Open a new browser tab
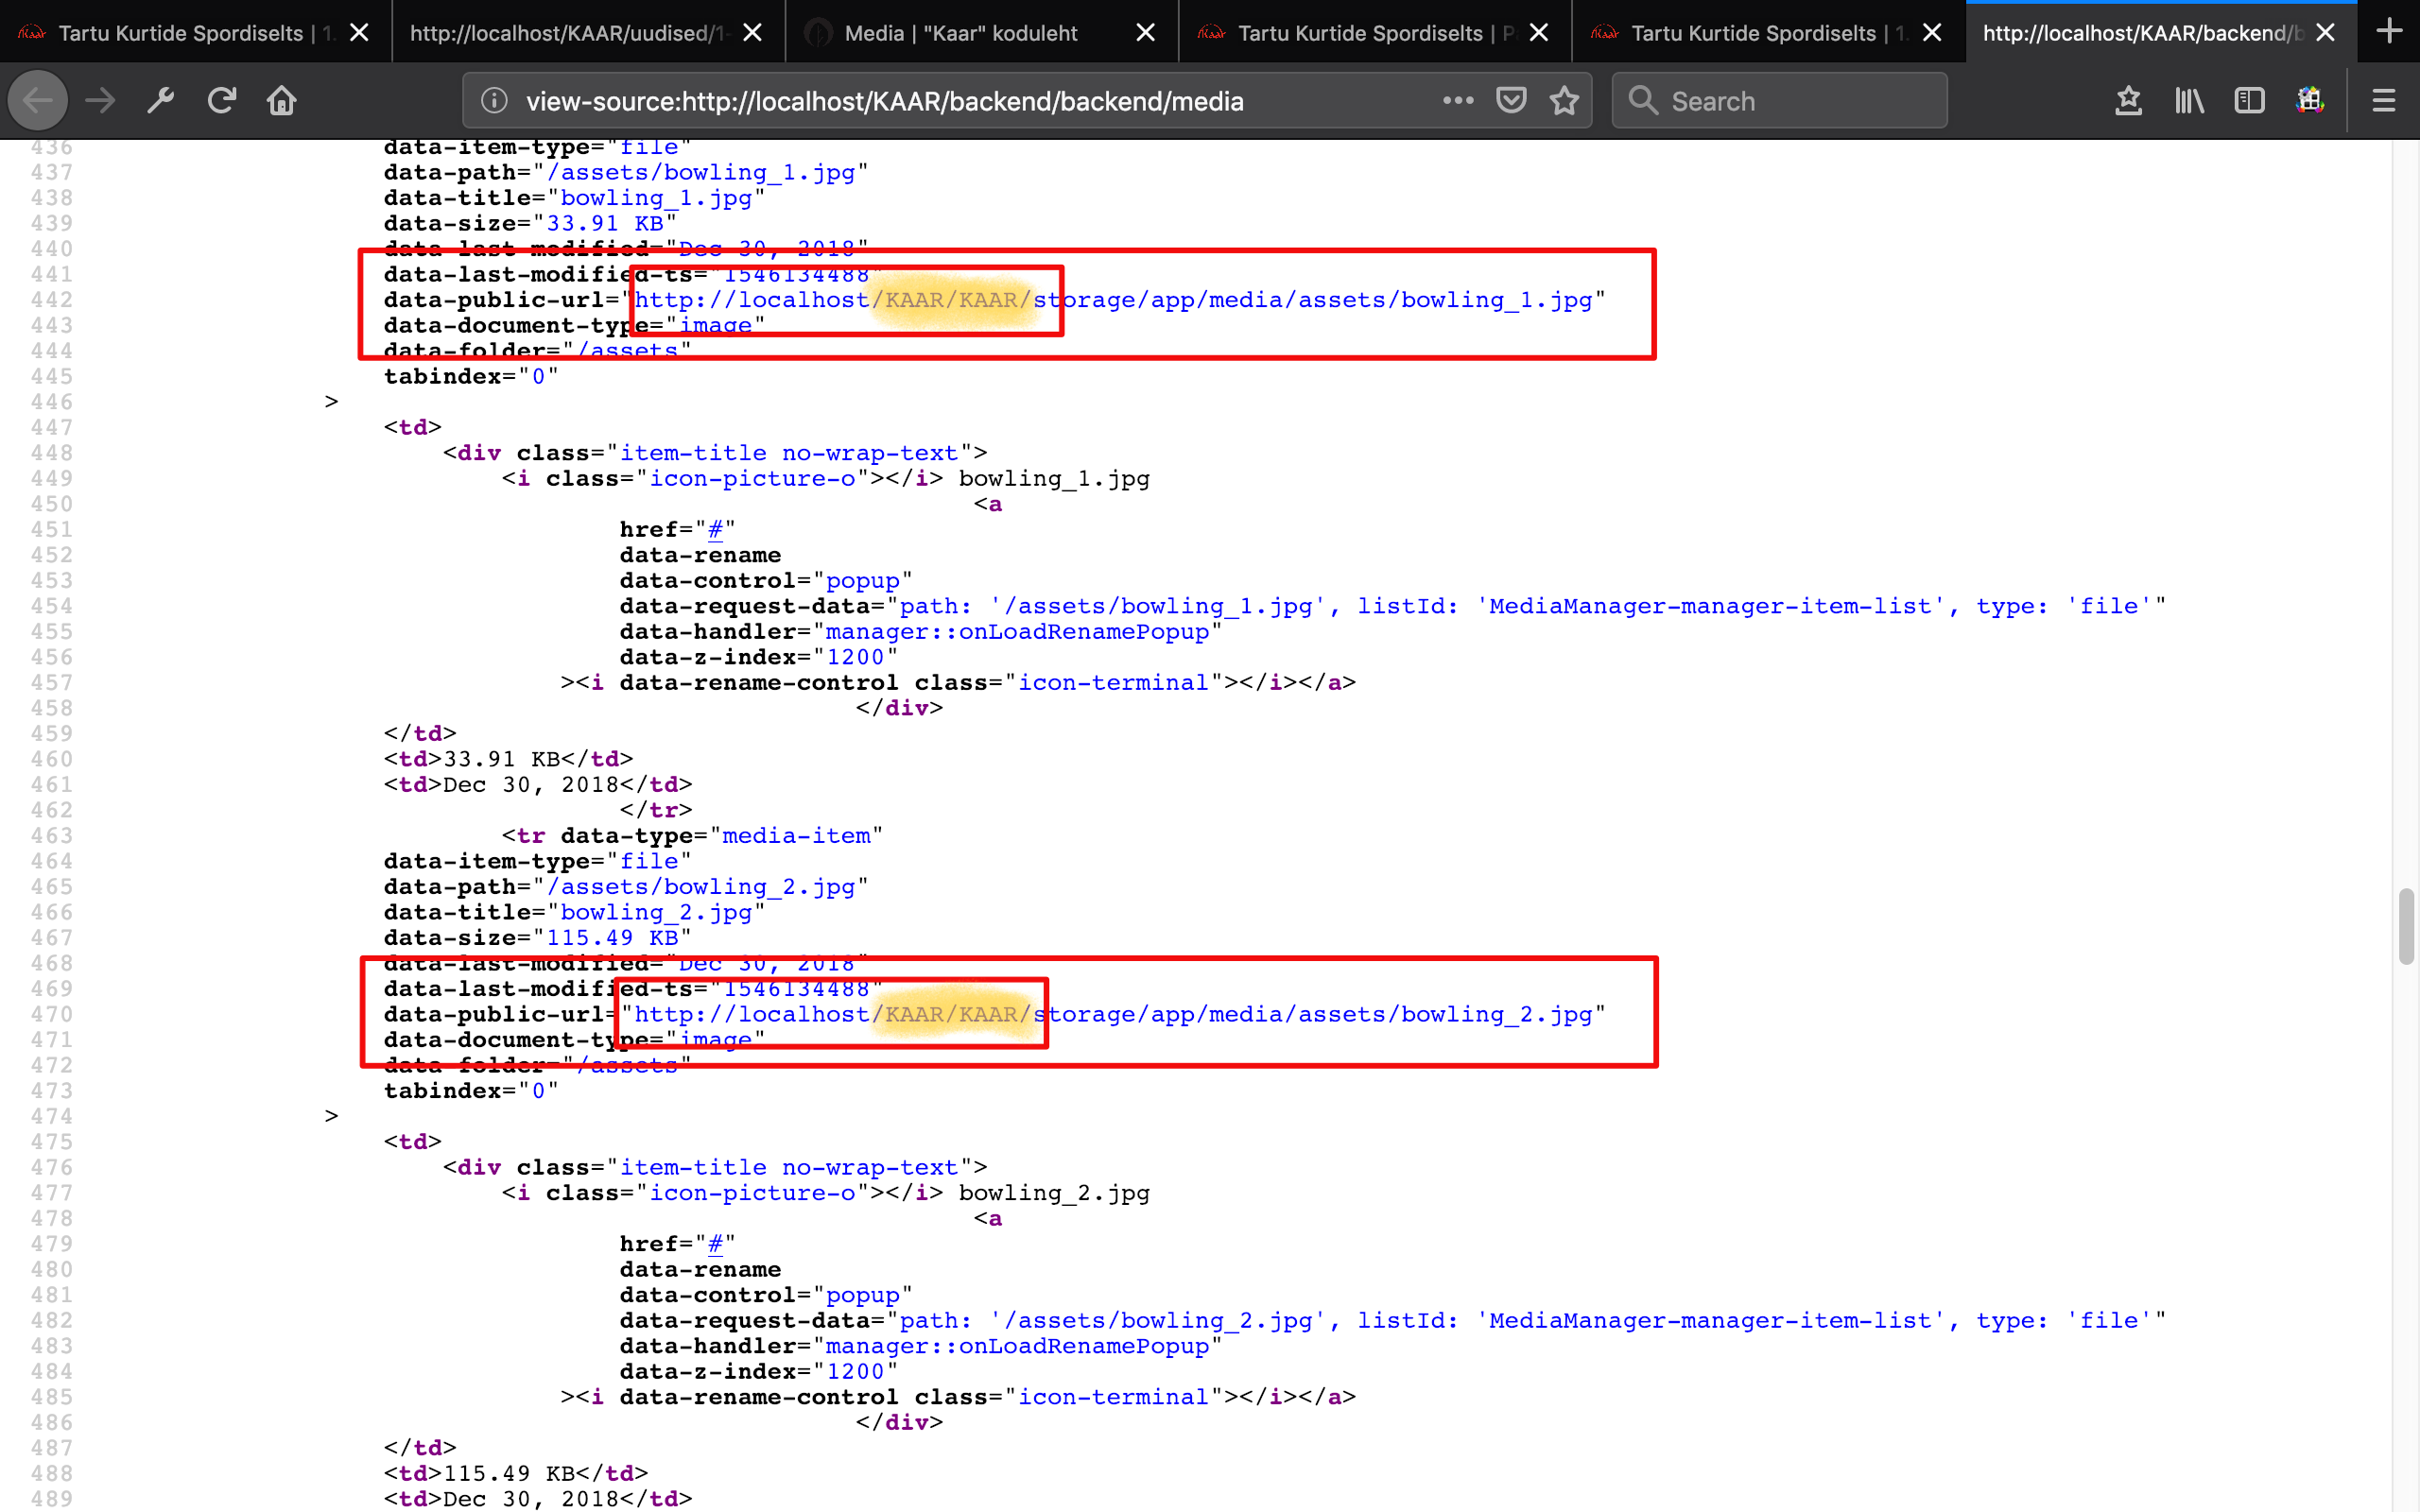 tap(2391, 31)
